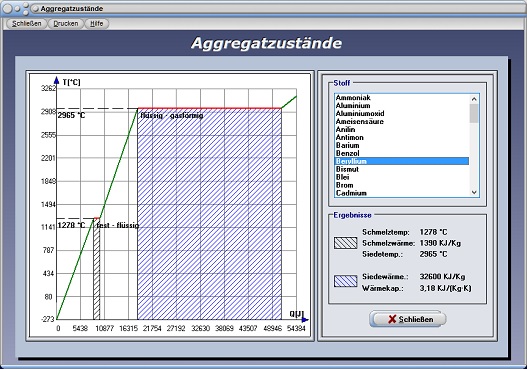Click the window icon beside Aggregatzustände title
This screenshot has width=527, height=369.
[35, 9]
